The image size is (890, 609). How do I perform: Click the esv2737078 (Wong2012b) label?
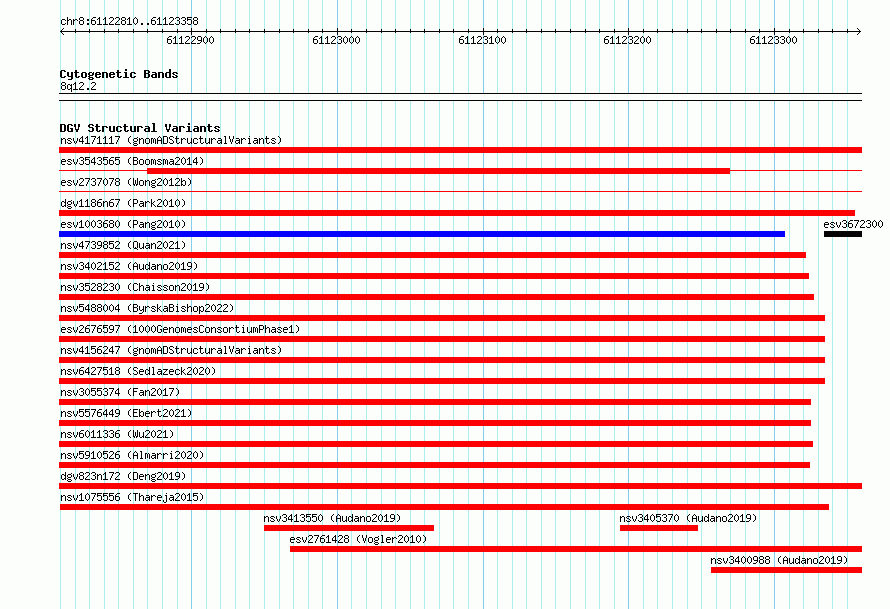click(126, 182)
